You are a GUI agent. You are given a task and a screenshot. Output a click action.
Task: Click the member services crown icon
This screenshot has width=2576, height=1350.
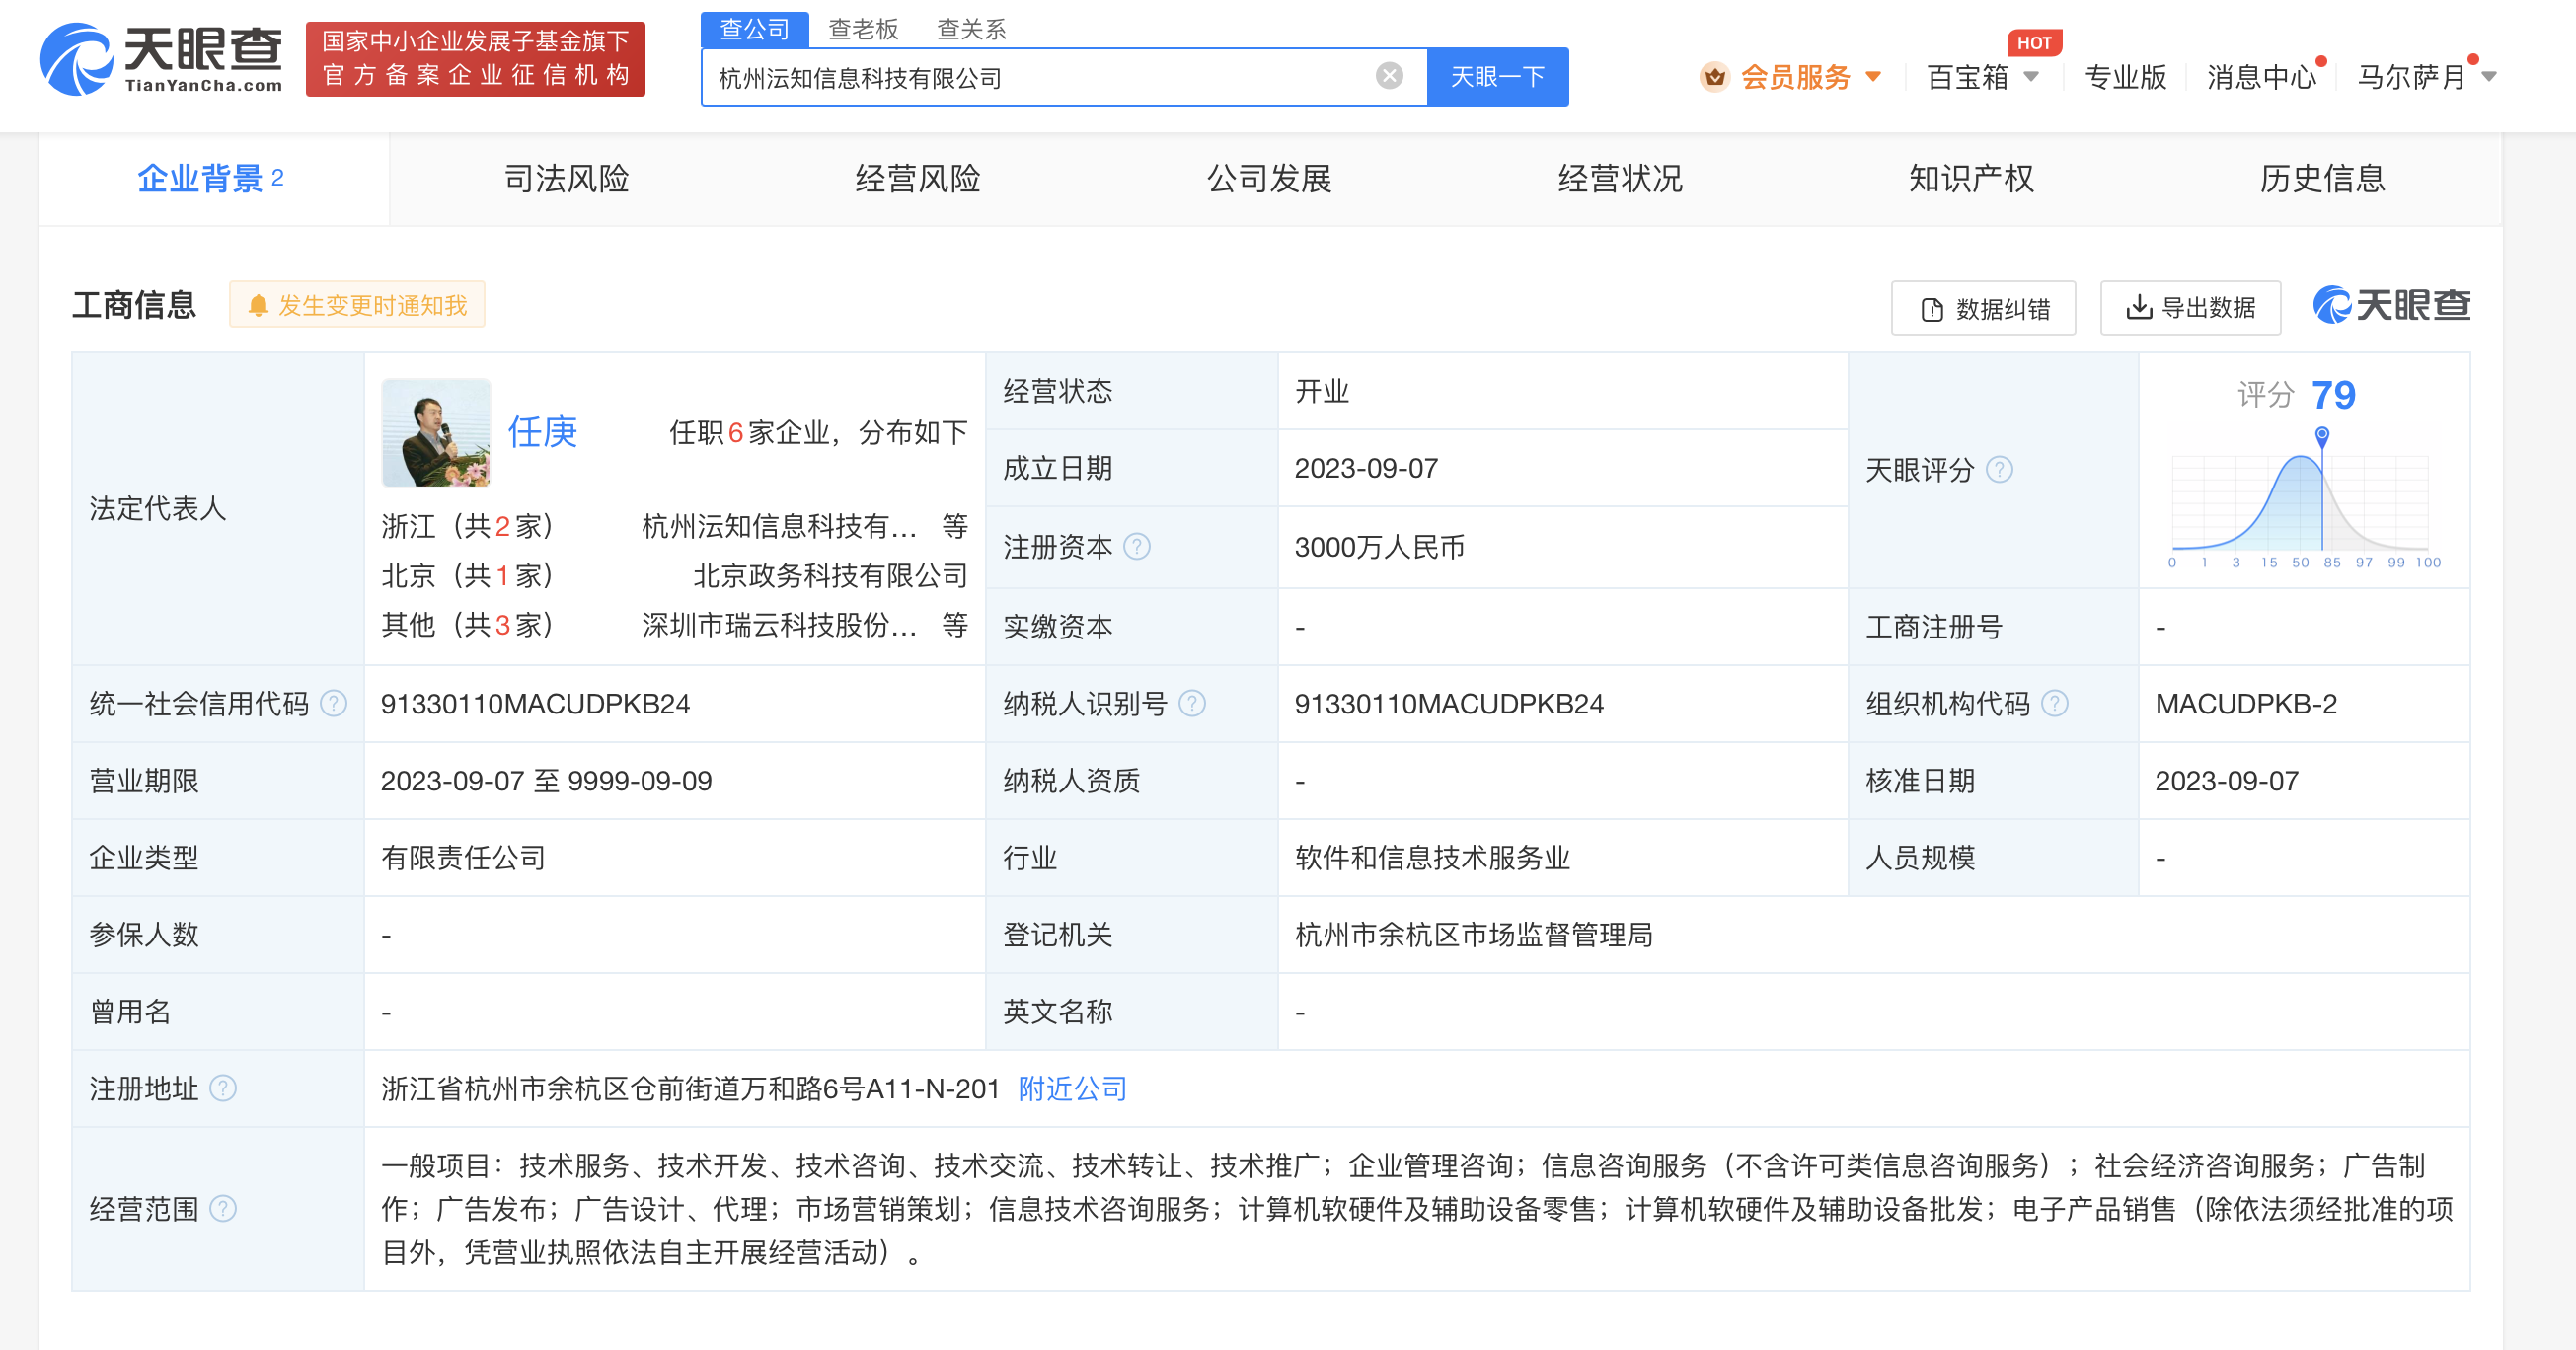tap(1714, 77)
